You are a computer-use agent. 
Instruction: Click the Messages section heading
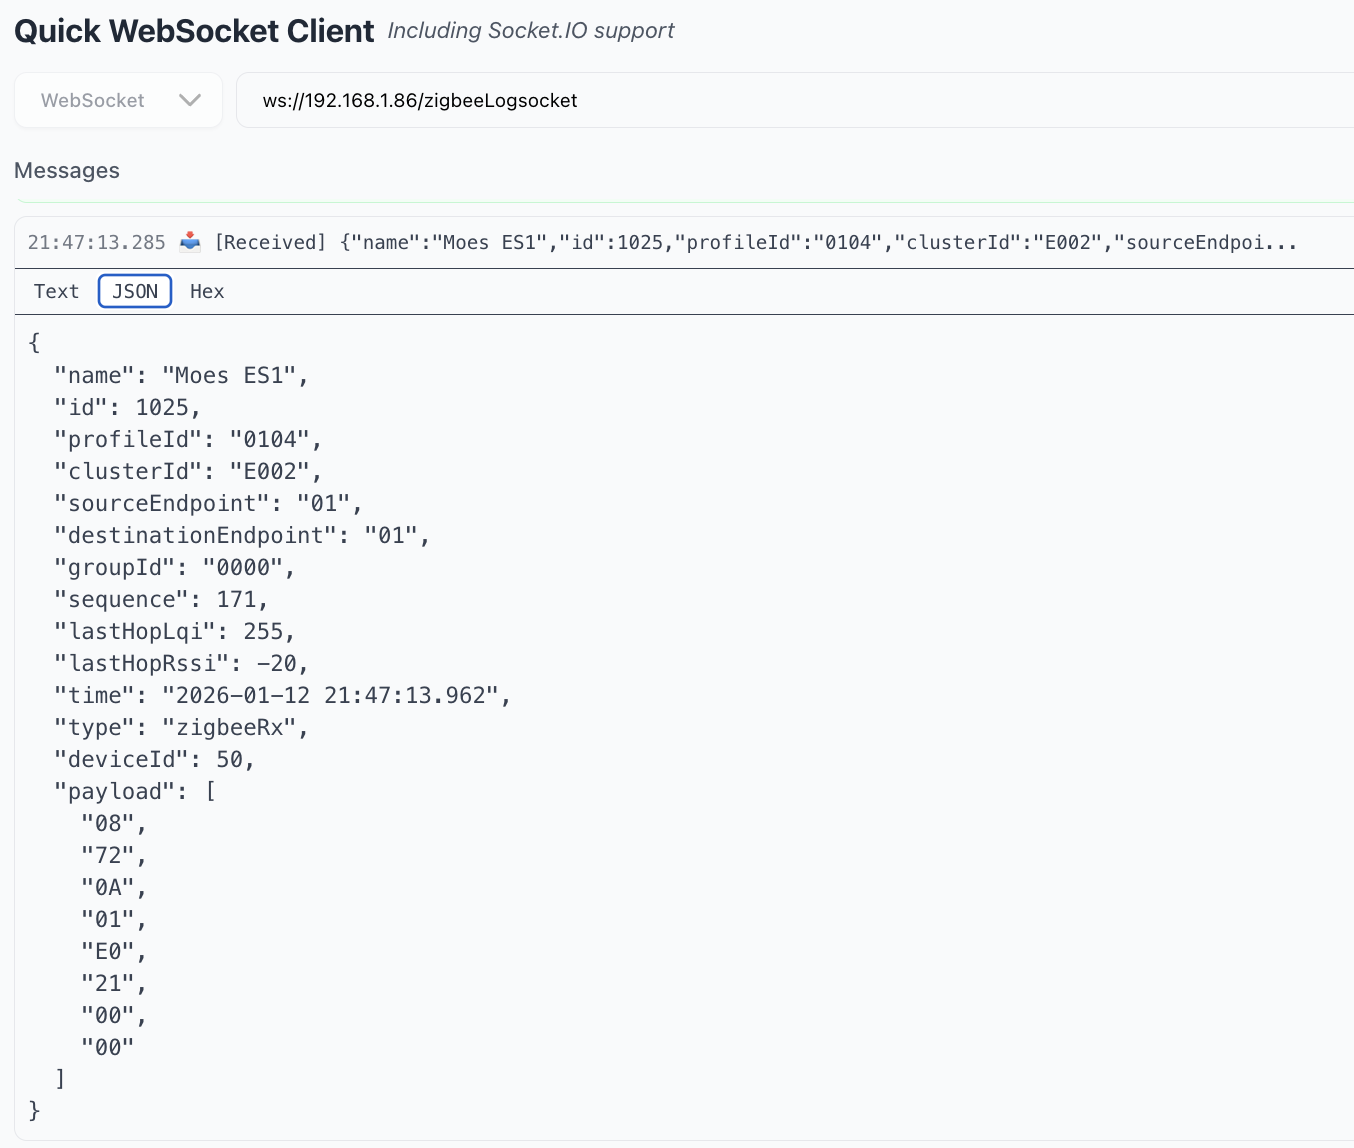pyautogui.click(x=67, y=171)
